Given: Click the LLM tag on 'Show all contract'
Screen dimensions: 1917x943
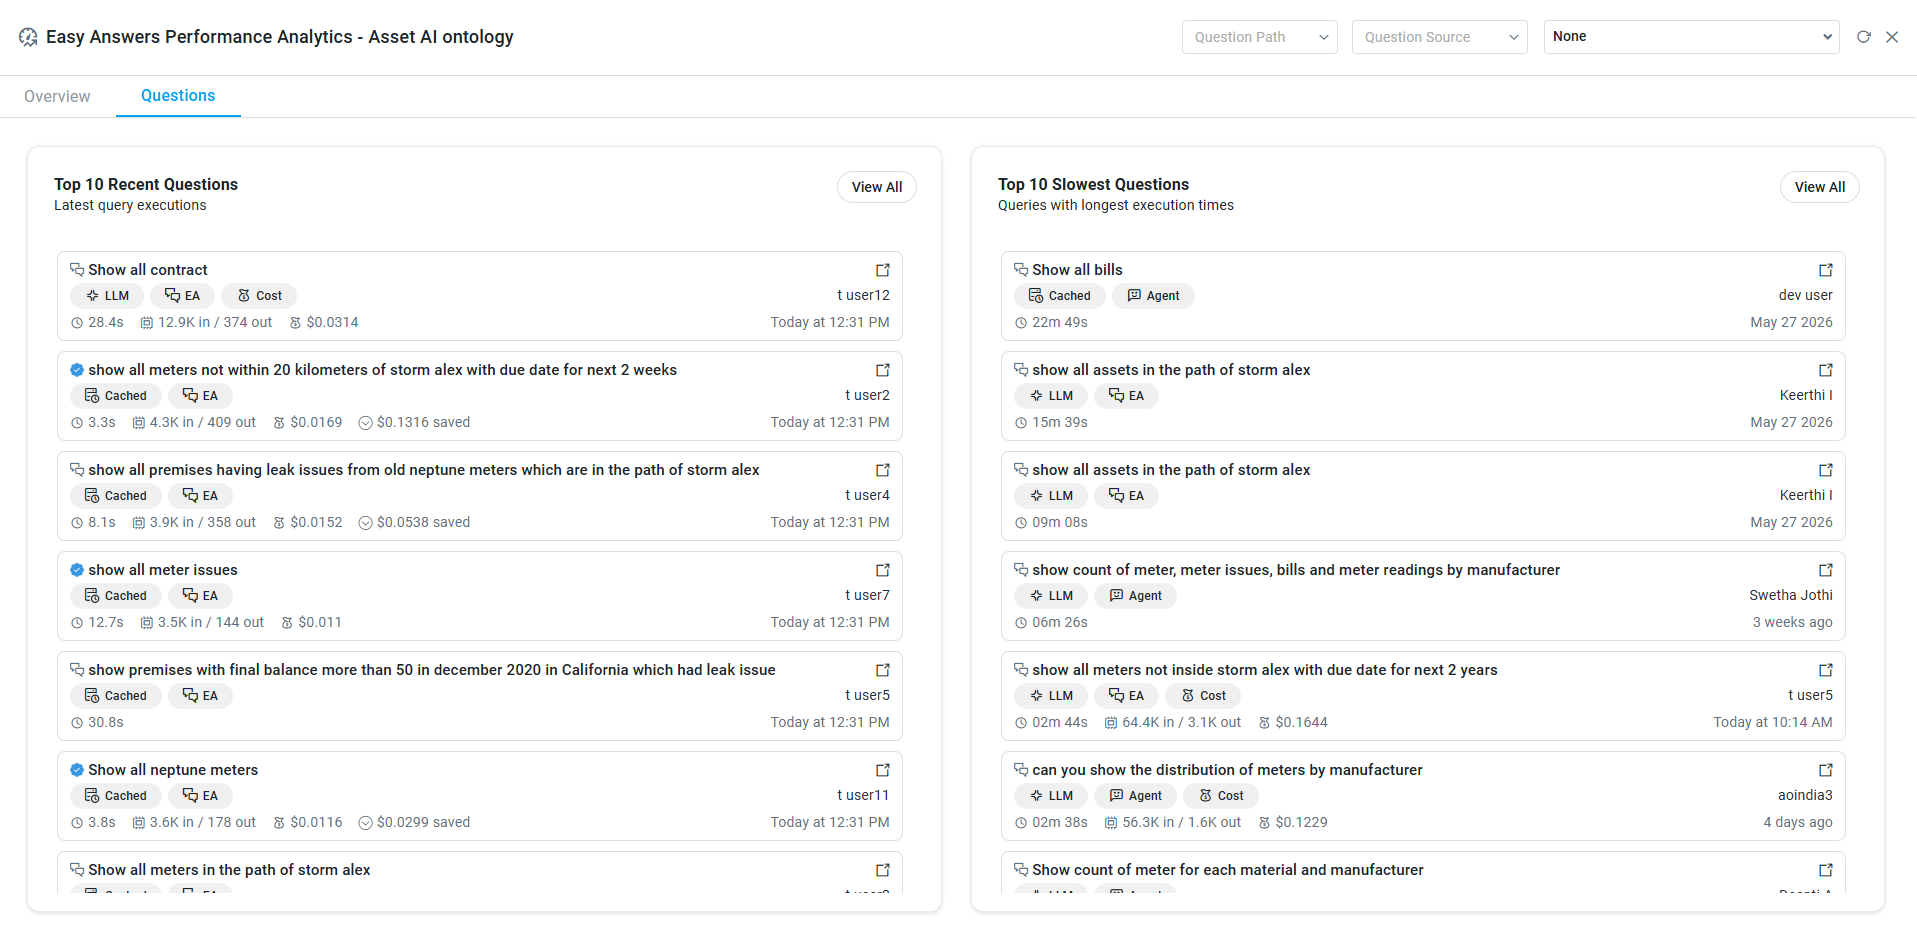Looking at the screenshot, I should 107,296.
